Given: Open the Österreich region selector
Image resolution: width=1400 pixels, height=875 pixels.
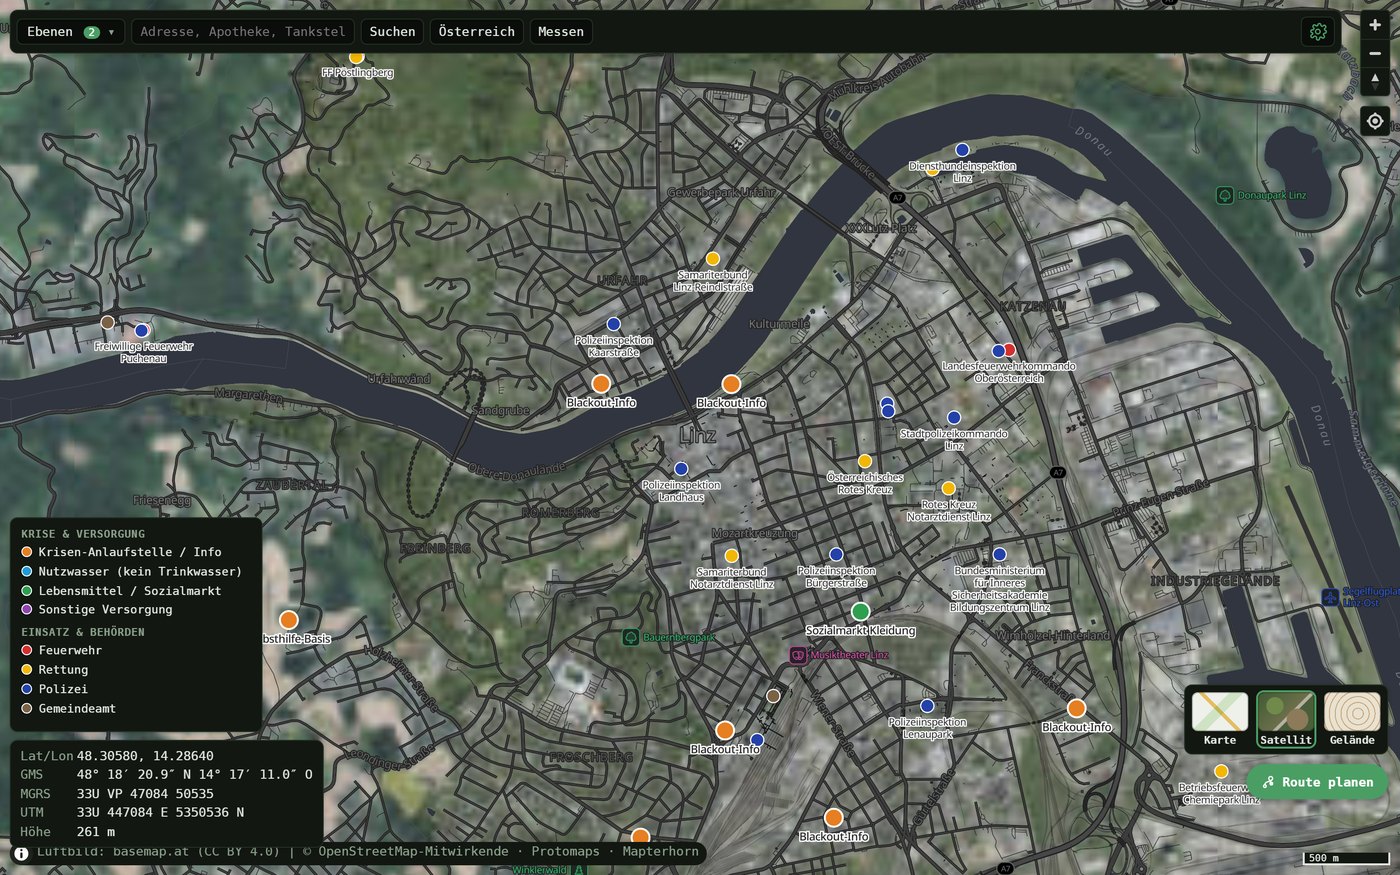Looking at the screenshot, I should click(x=477, y=32).
